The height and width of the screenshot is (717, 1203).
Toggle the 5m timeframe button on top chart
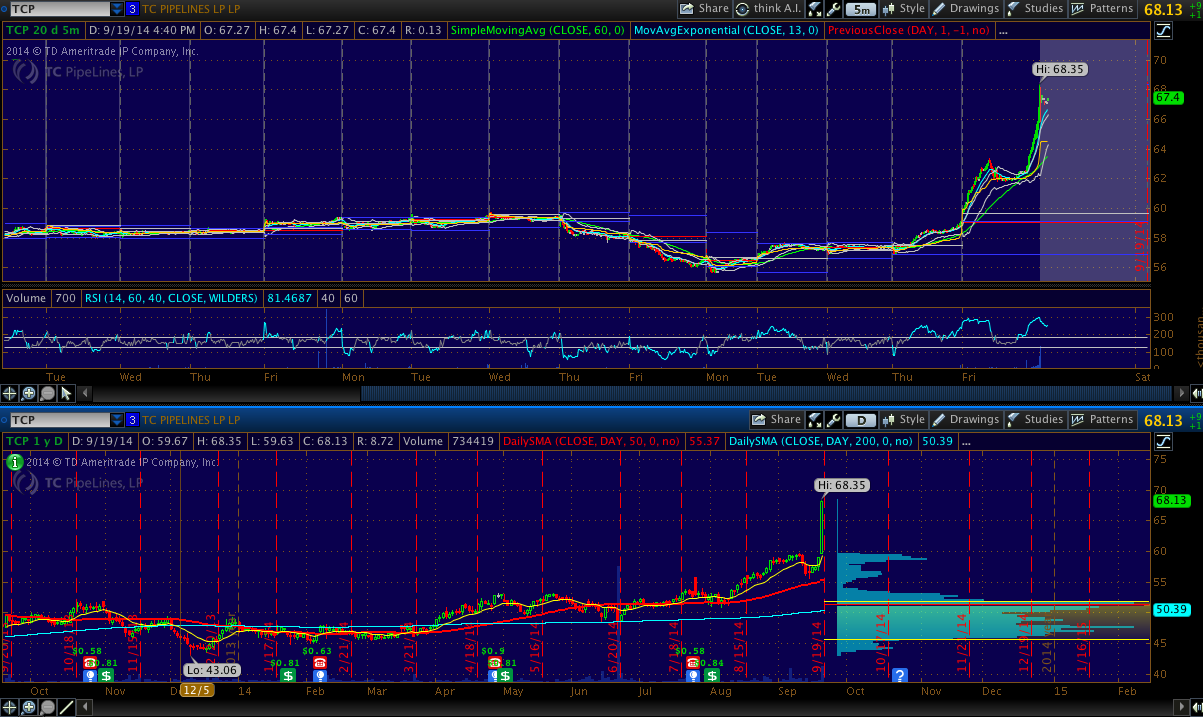[860, 9]
